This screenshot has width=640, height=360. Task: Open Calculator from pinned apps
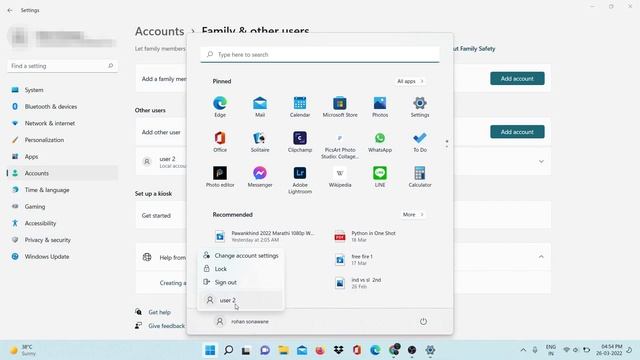coord(420,177)
